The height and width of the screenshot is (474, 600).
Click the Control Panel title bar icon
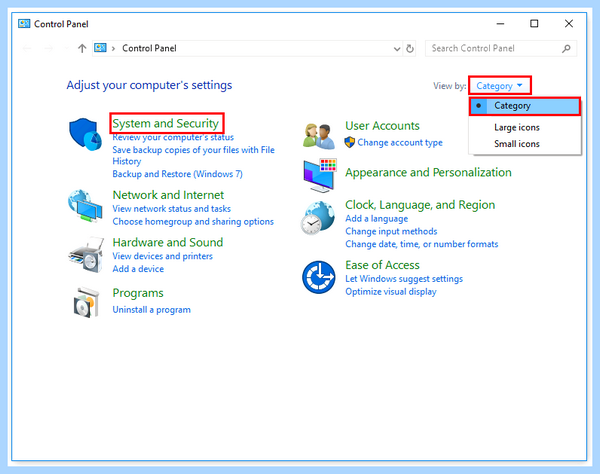[x=24, y=24]
